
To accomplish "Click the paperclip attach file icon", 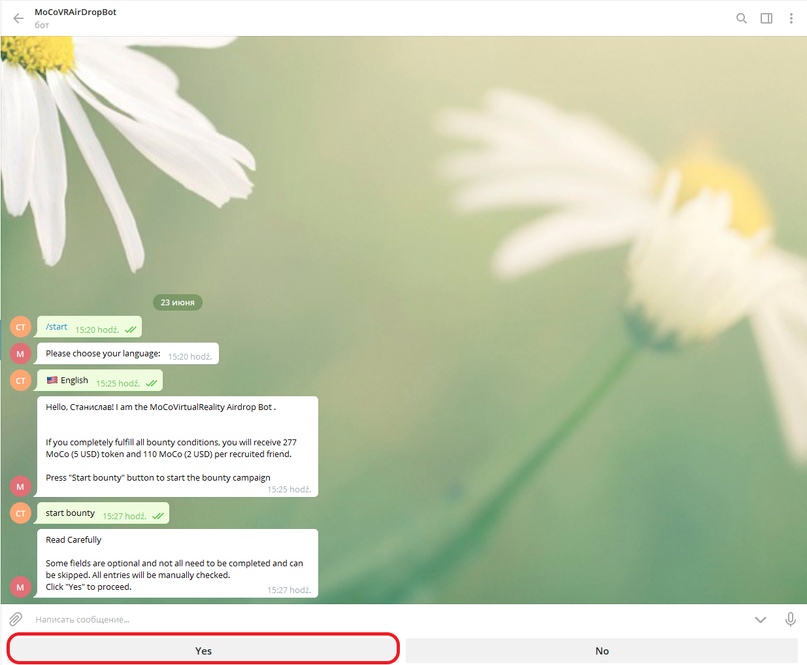I will [16, 619].
